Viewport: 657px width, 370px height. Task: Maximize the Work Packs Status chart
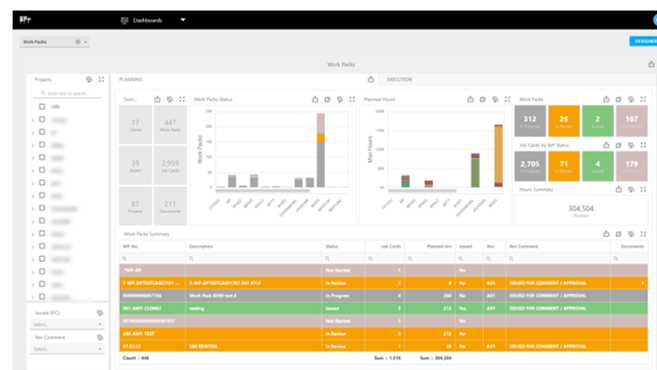pyautogui.click(x=352, y=99)
